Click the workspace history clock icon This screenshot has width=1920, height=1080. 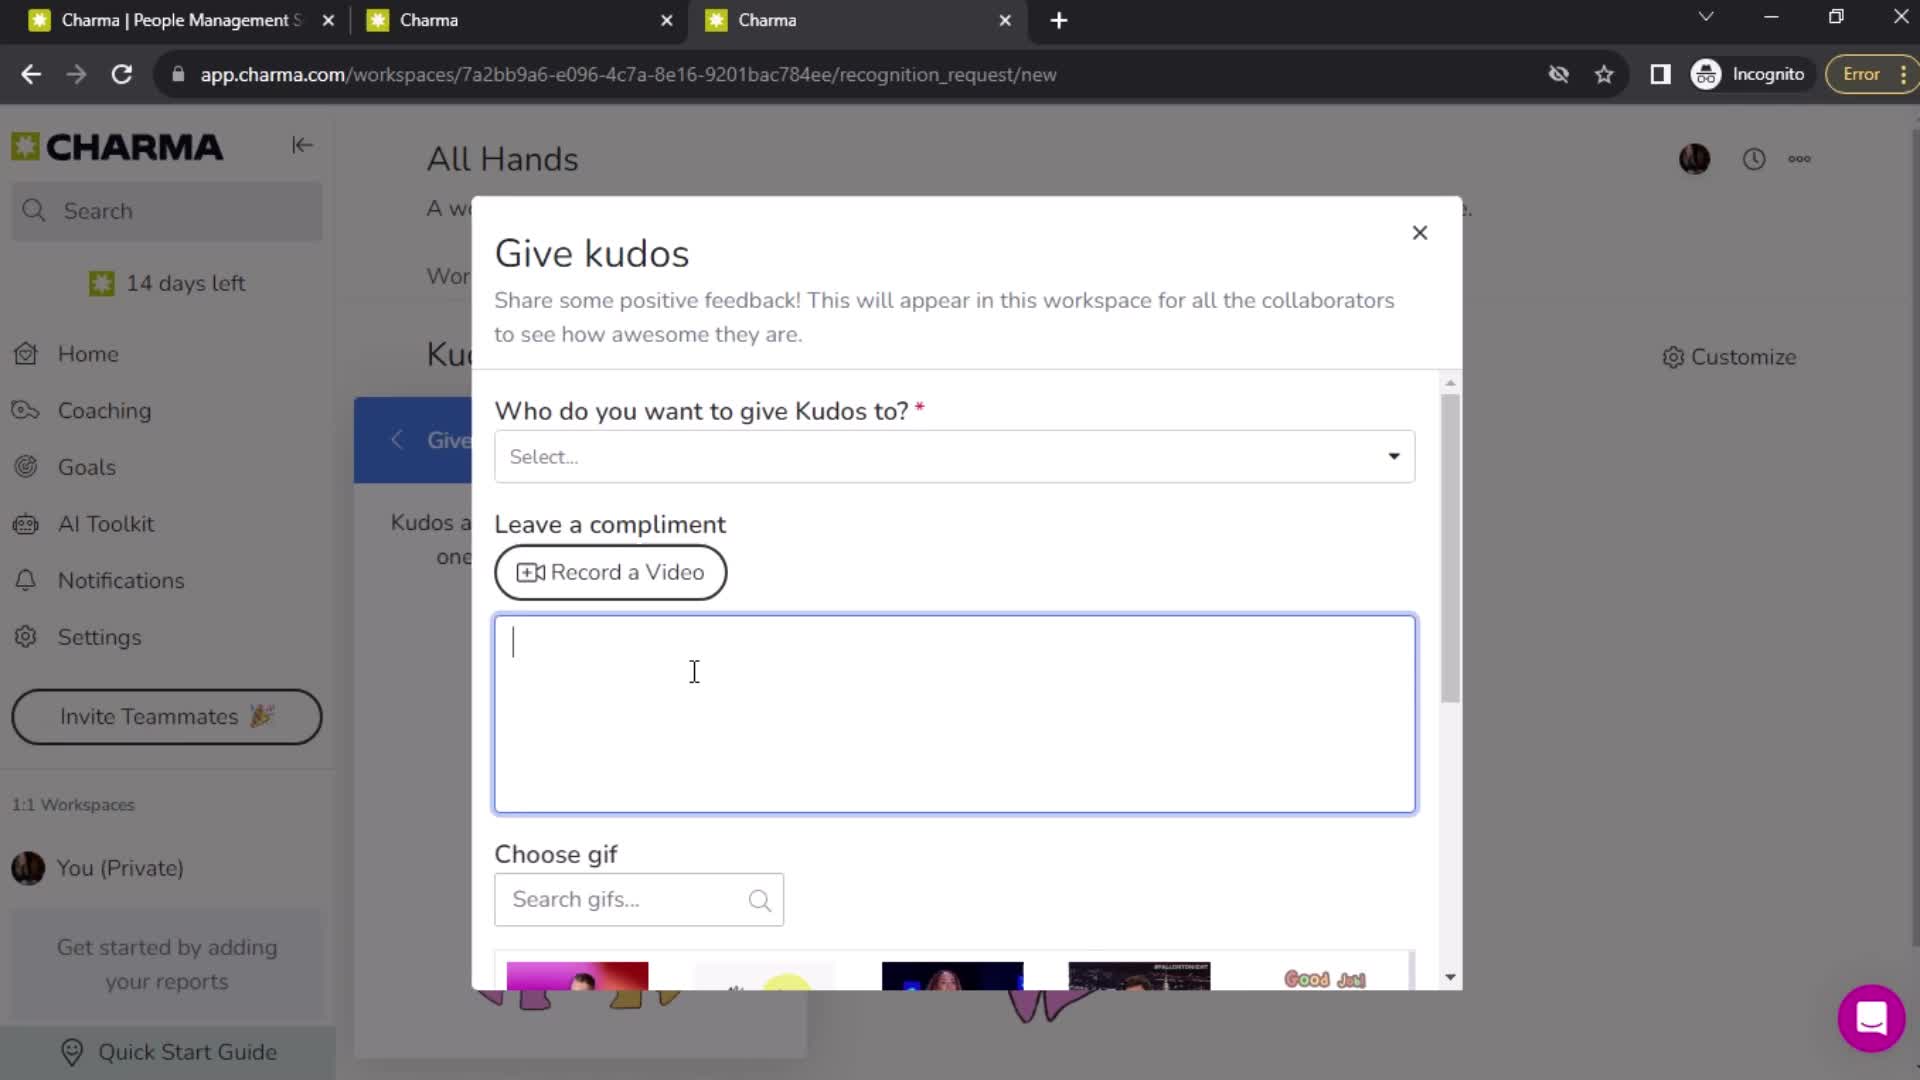(x=1753, y=159)
